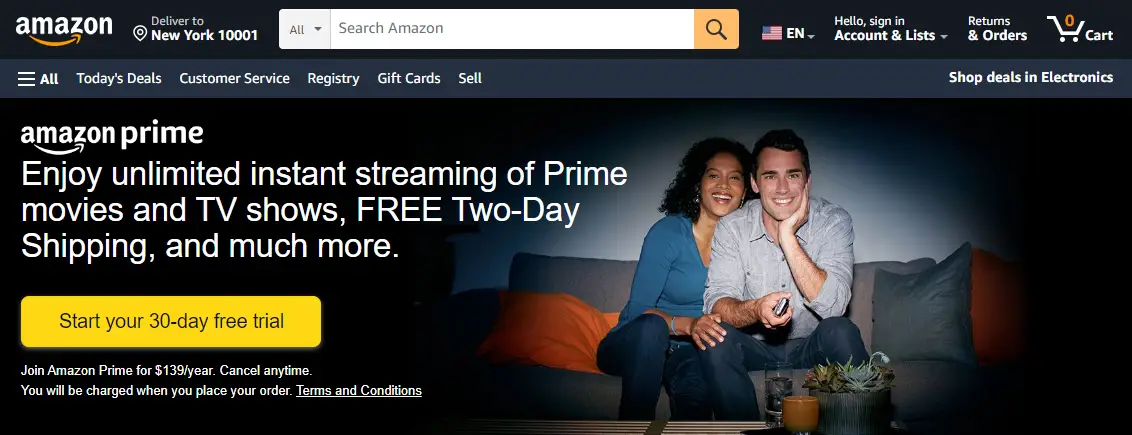The image size is (1132, 435).
Task: Open Today's Deals
Action: 119,79
